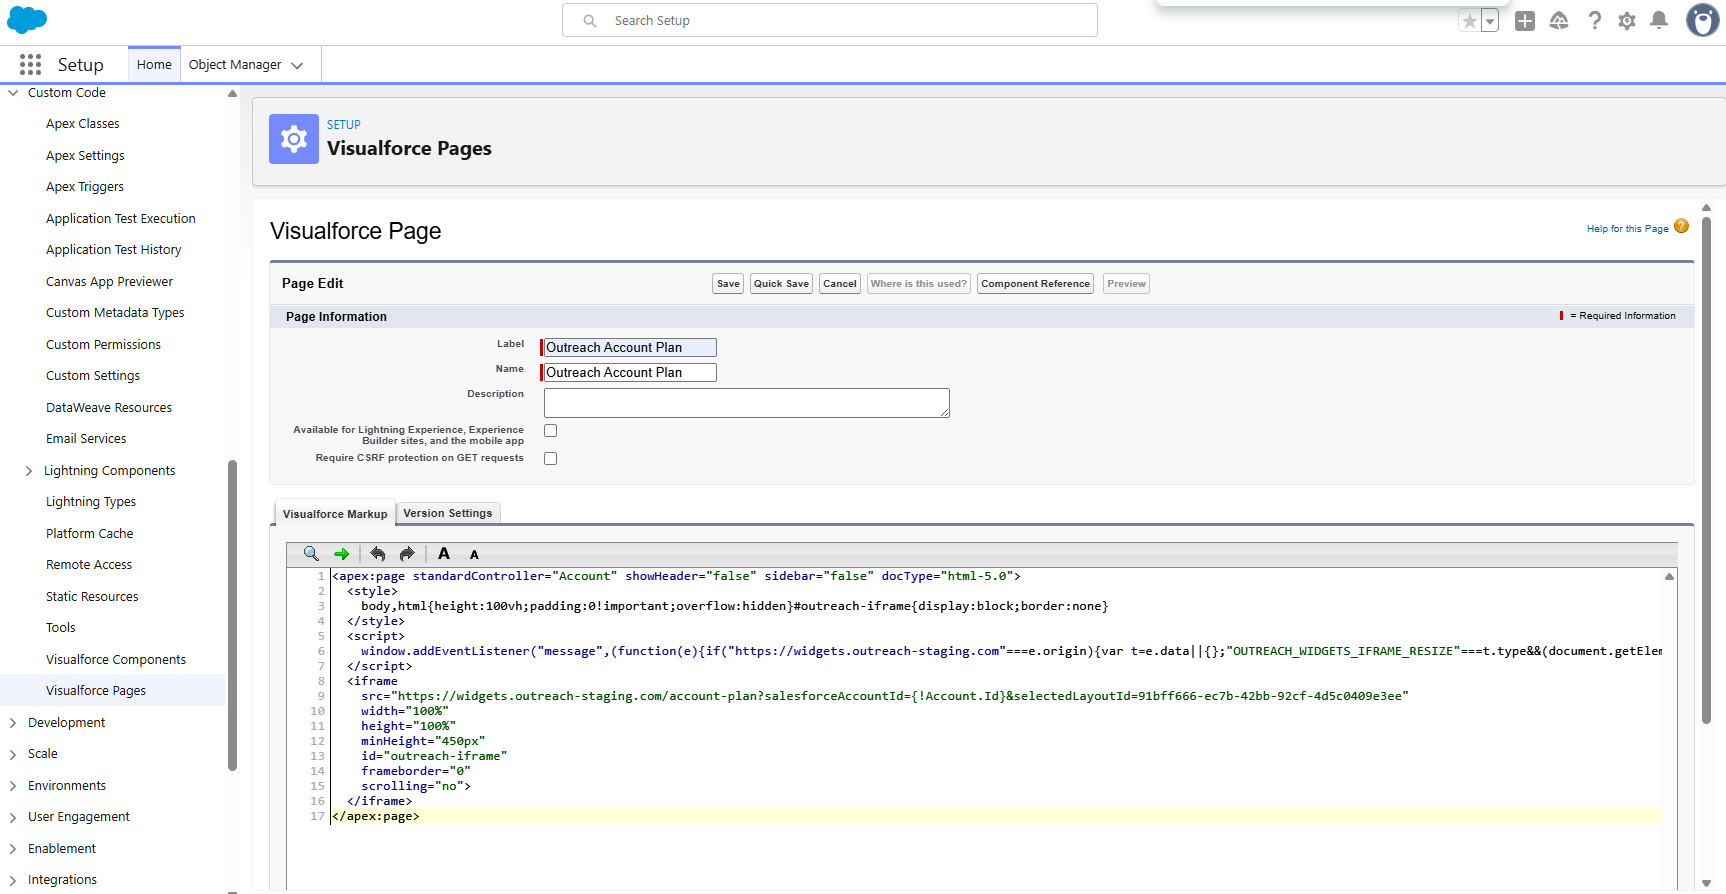Viewport: 1726px width, 894px height.
Task: Click the Label input field
Action: click(630, 348)
